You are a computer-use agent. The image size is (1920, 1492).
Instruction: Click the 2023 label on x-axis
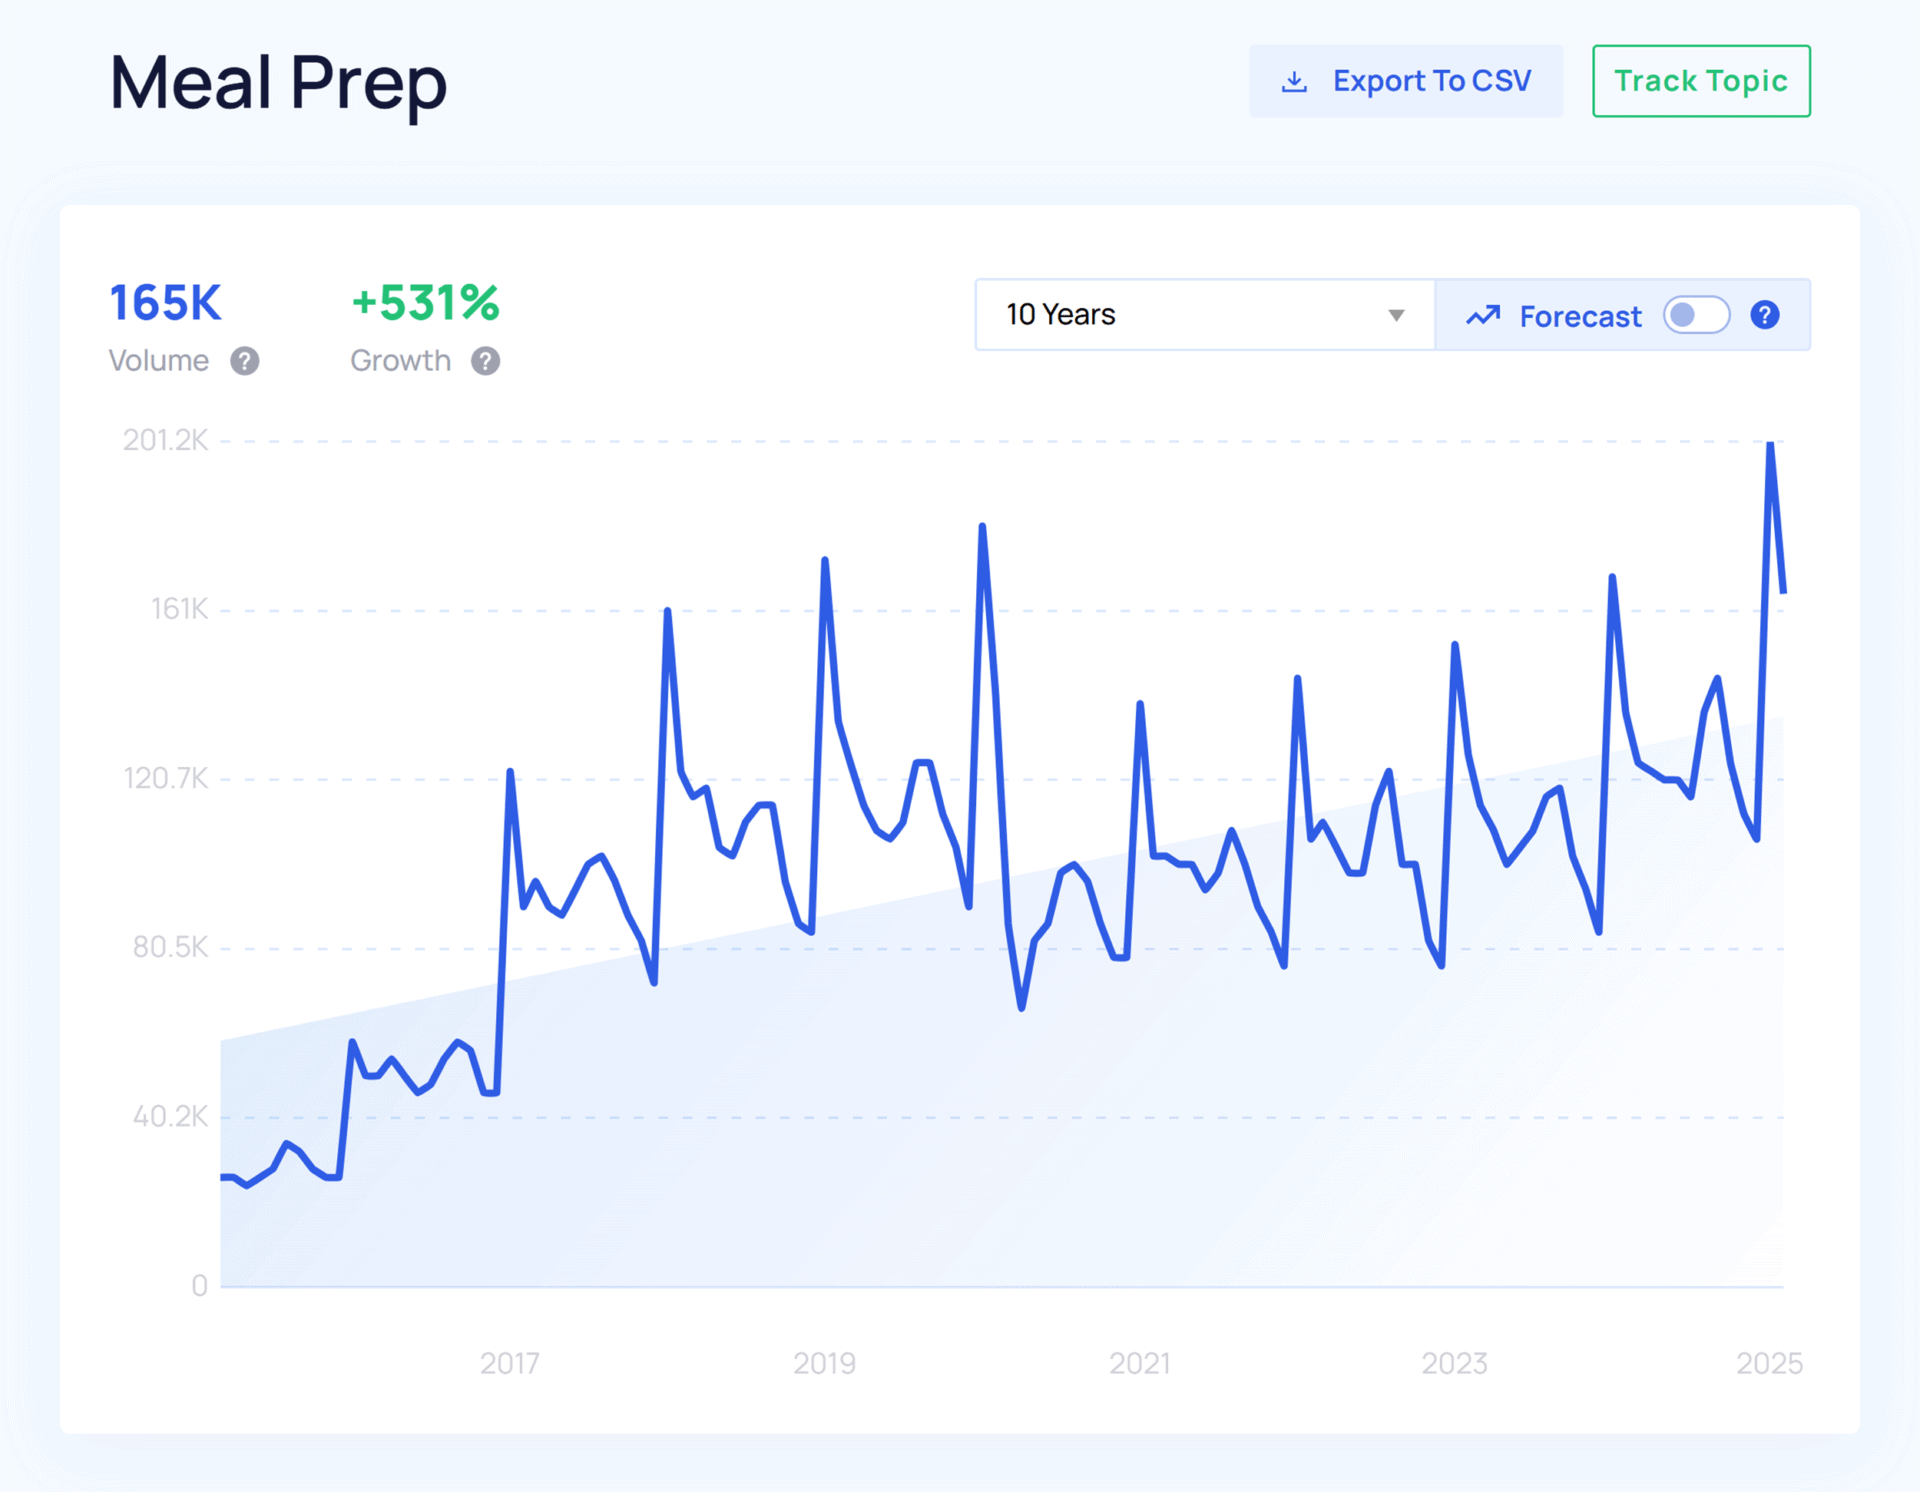pyautogui.click(x=1454, y=1363)
